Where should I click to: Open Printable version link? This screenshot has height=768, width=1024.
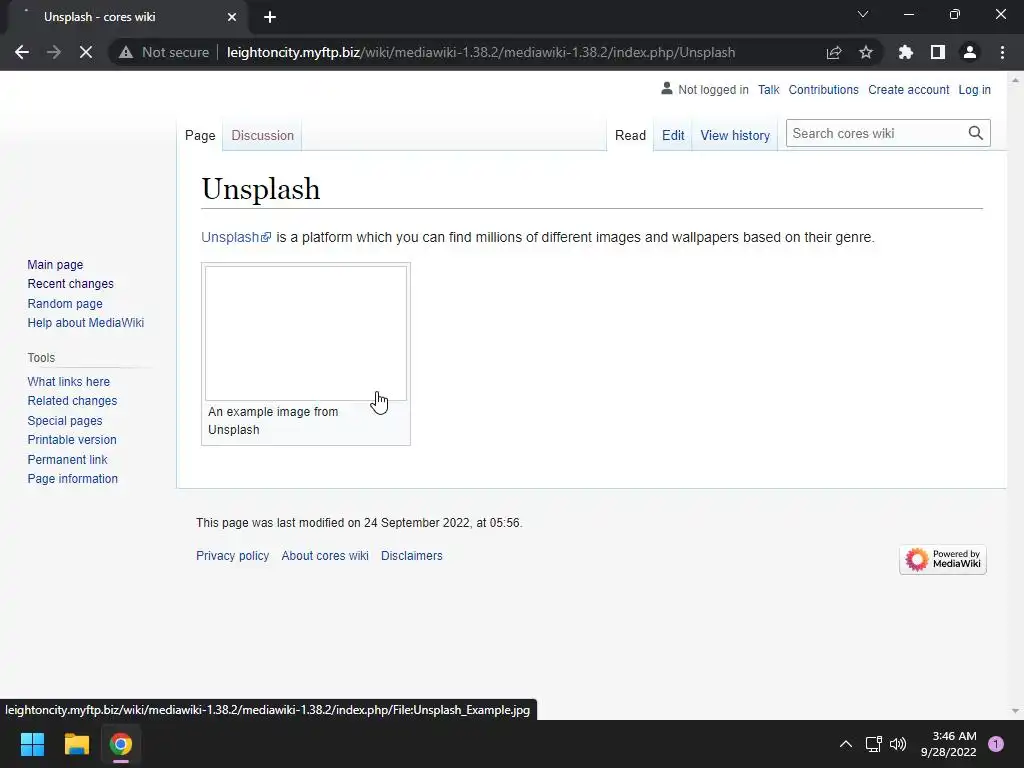pyautogui.click(x=72, y=440)
